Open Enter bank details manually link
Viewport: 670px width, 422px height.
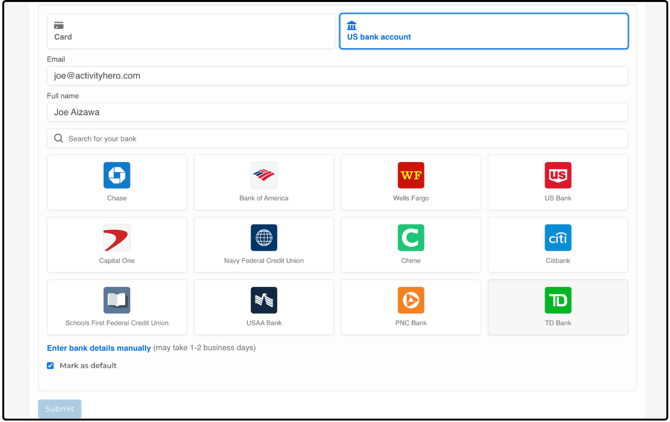click(99, 348)
